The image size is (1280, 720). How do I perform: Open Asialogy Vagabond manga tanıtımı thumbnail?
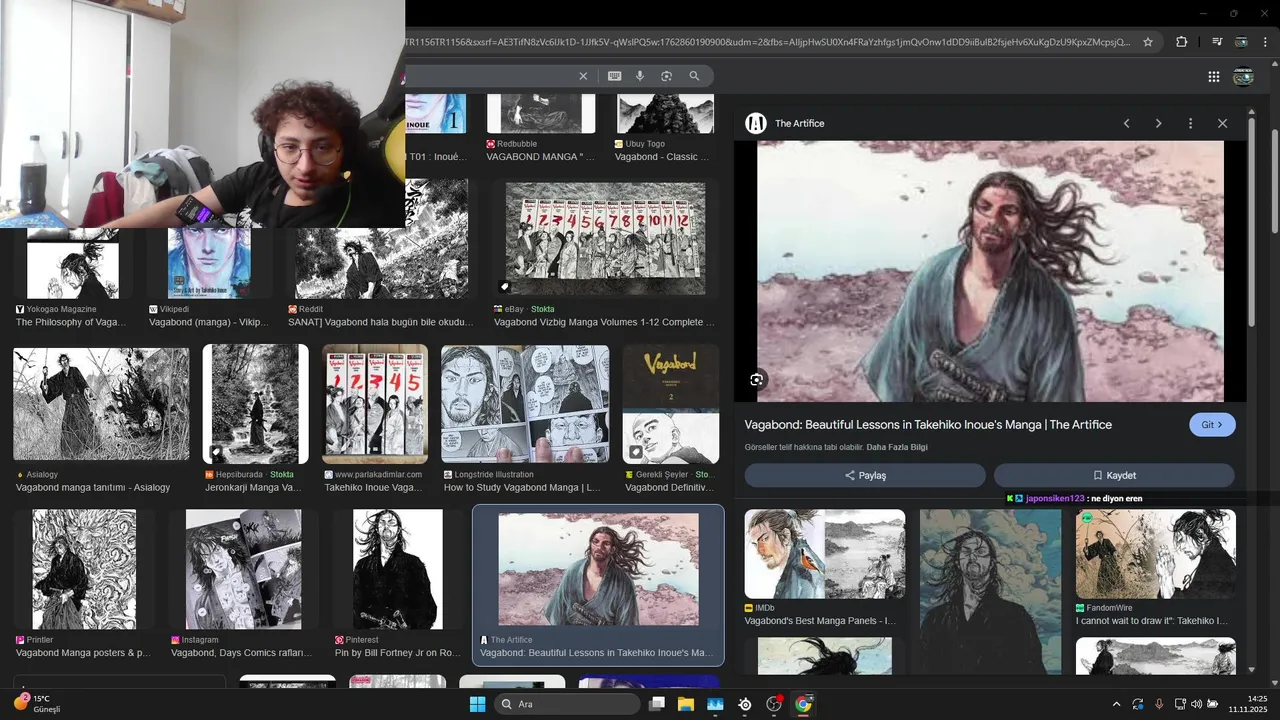pyautogui.click(x=100, y=405)
